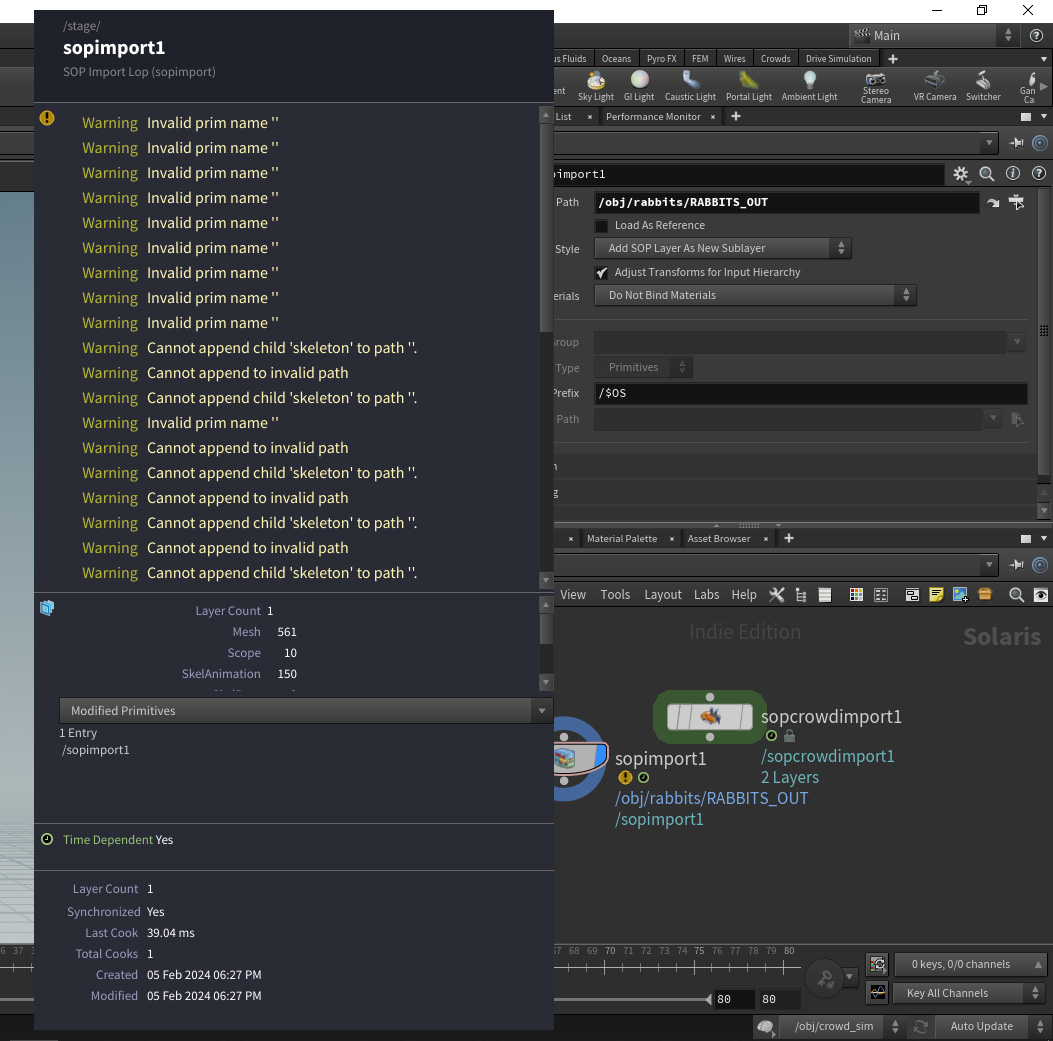This screenshot has width=1053, height=1041.
Task: Add a Portal Light from shelf
Action: [748, 86]
